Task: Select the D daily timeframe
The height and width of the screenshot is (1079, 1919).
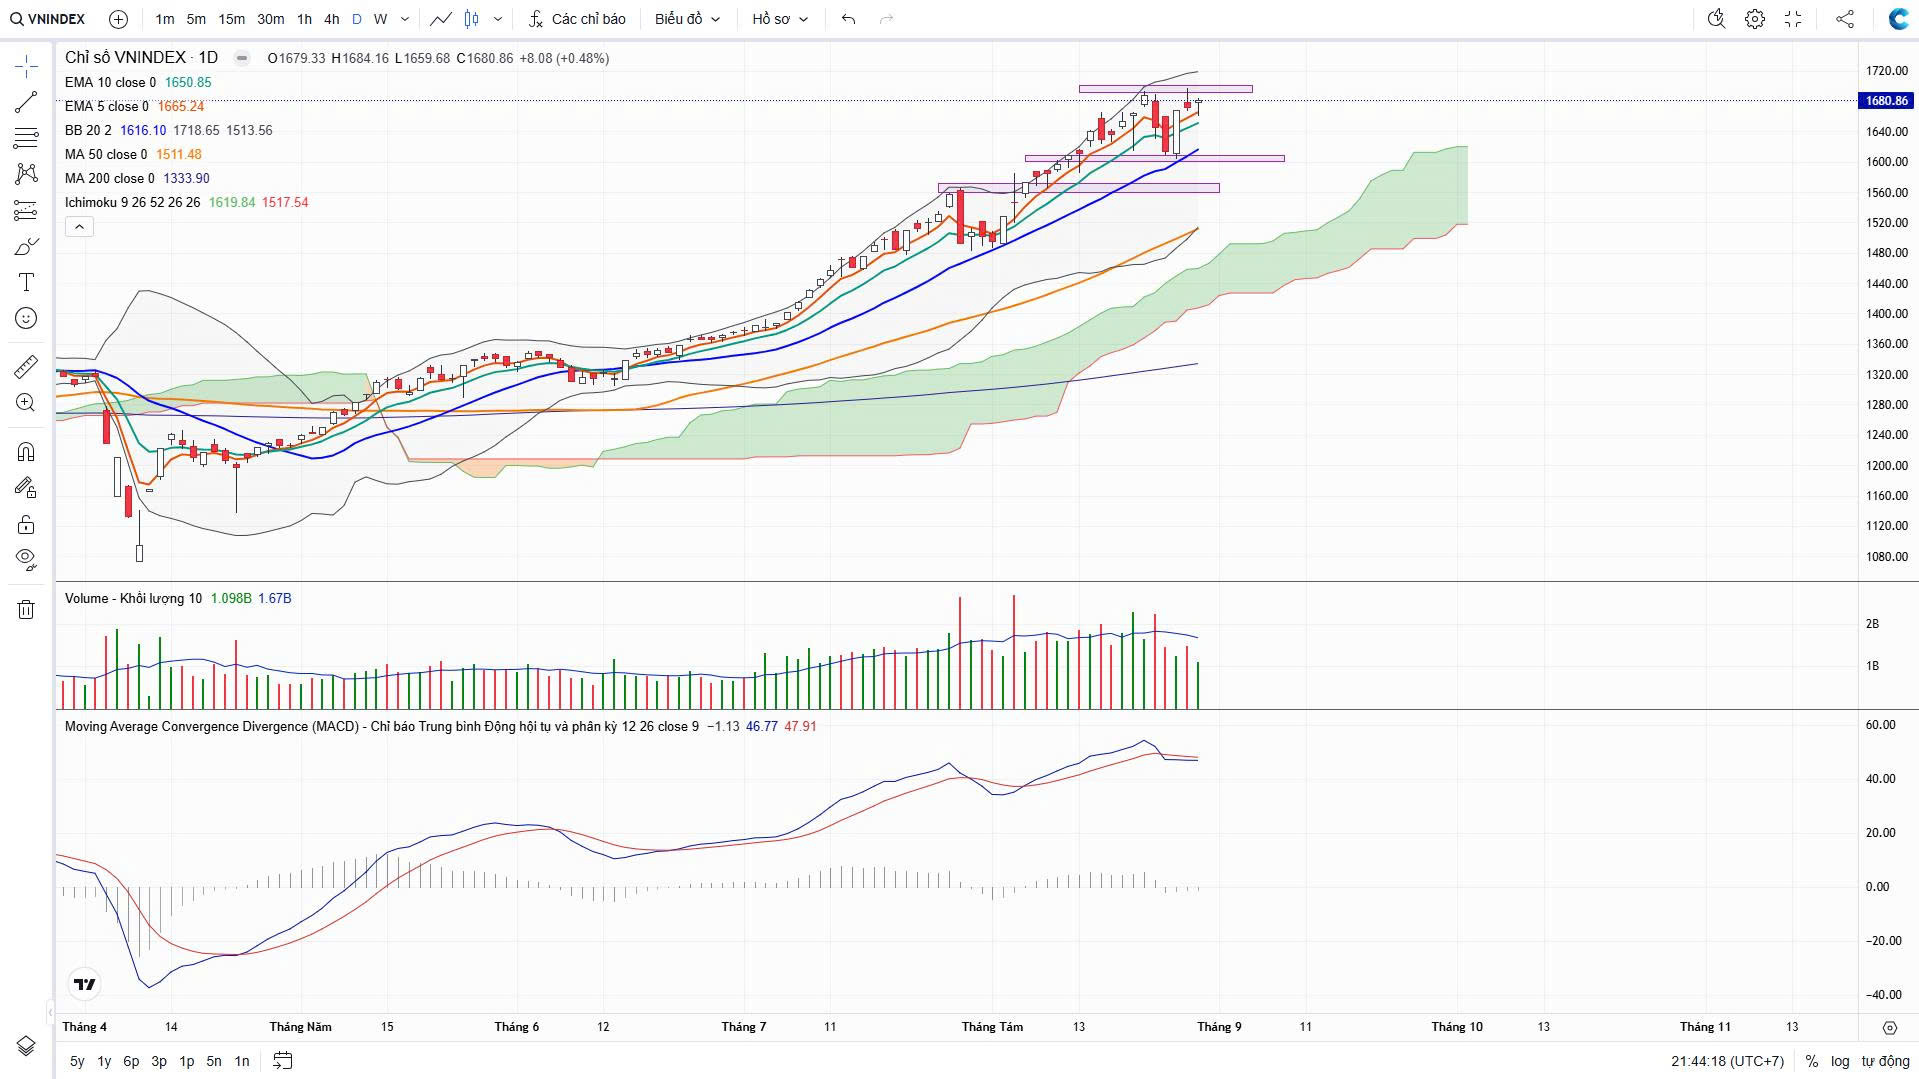Action: 356,19
